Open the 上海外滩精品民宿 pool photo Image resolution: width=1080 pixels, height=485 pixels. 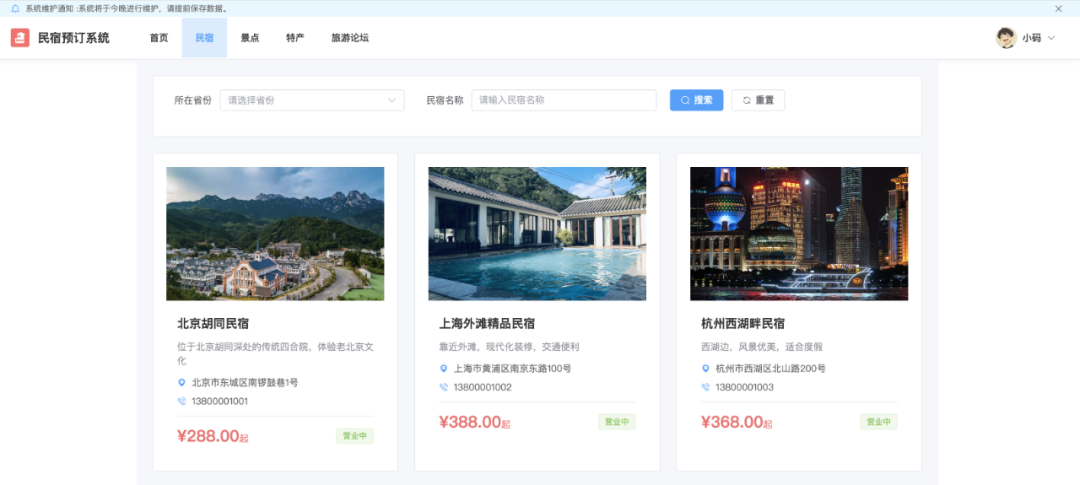coord(537,234)
